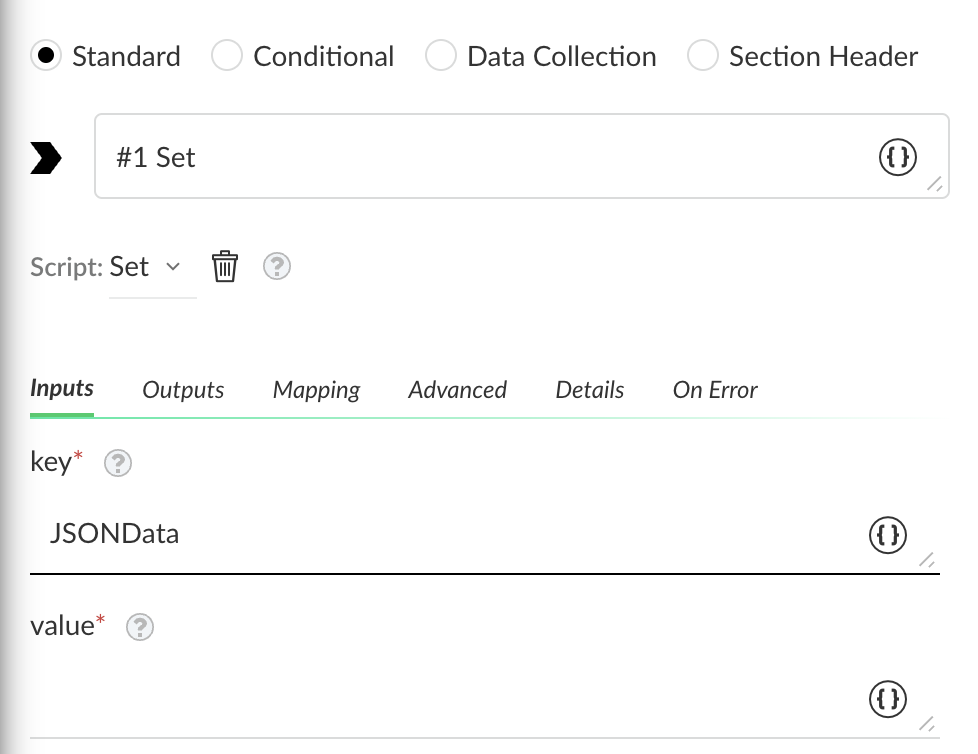Click the task name field '#1 Set'

(x=521, y=156)
